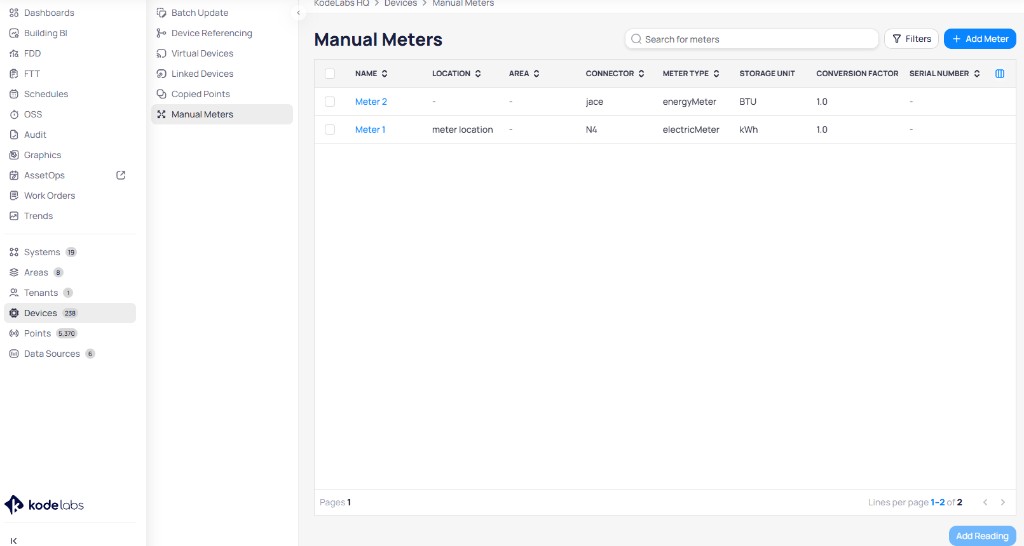Click the Devices breadcrumb link

400,3
